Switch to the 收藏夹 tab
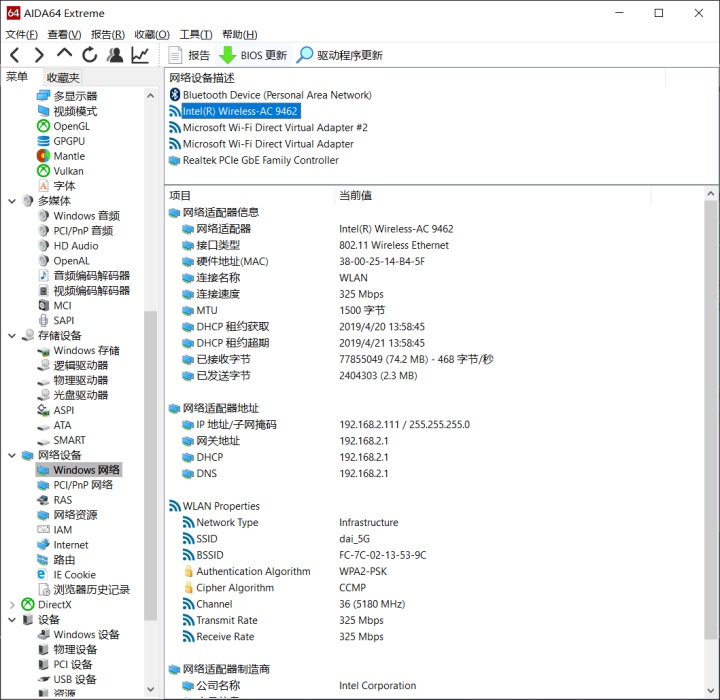 (63, 78)
